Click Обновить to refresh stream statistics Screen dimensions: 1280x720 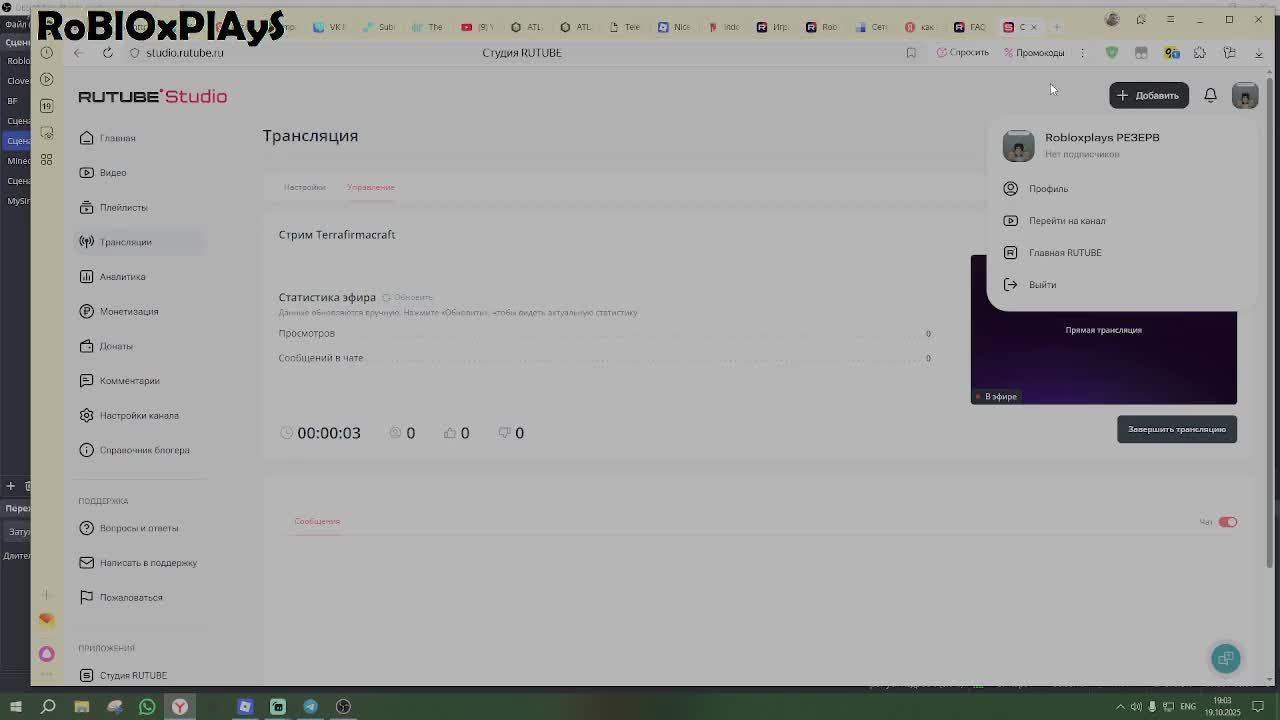pyautogui.click(x=407, y=298)
